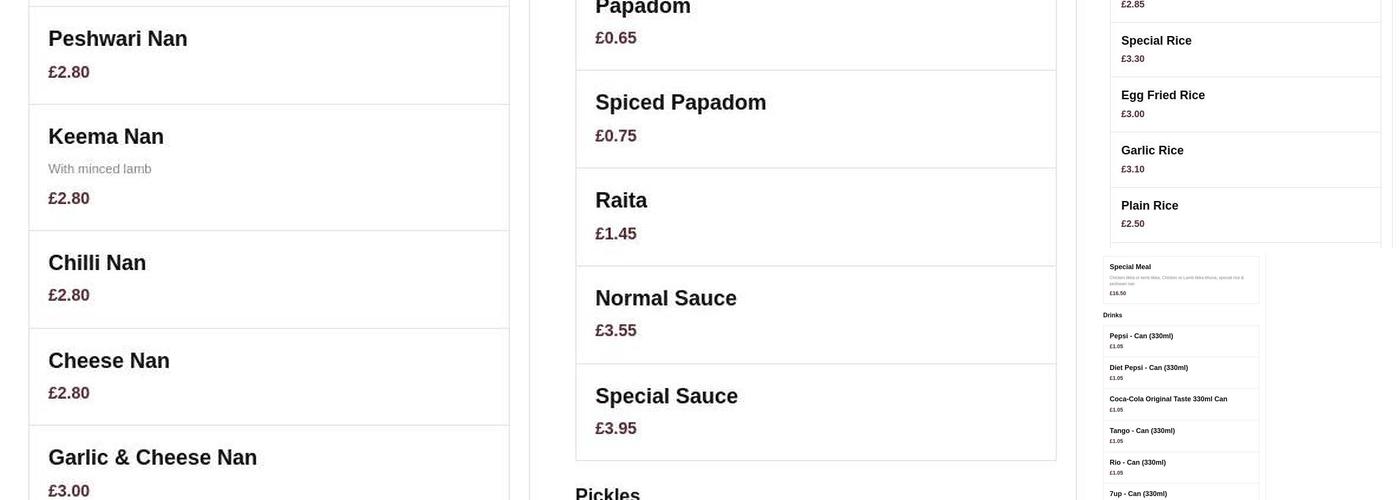Click the Spiced Papadom item
The image size is (1400, 500).
(x=815, y=118)
